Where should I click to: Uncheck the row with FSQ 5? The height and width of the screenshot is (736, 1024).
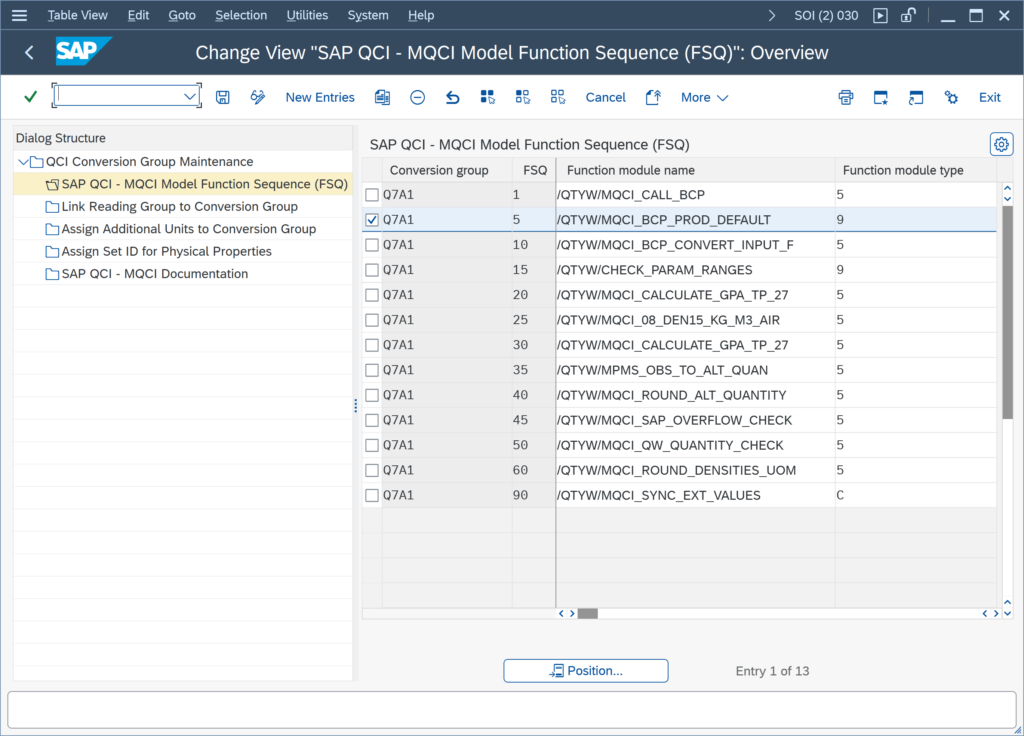click(372, 219)
